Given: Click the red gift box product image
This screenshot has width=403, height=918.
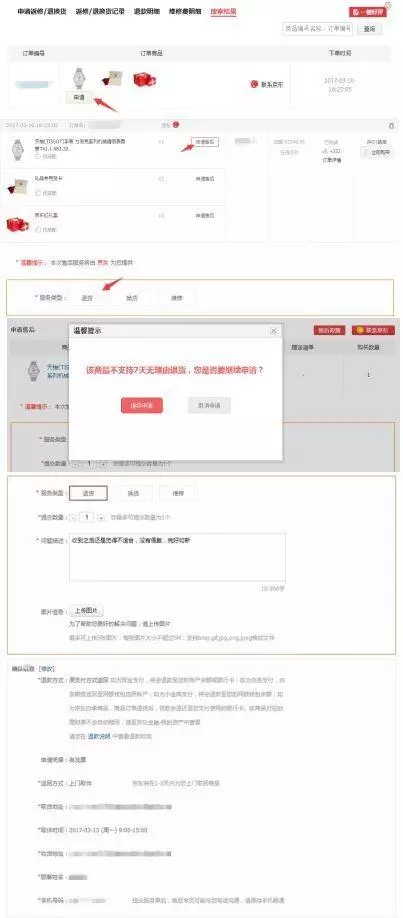Looking at the screenshot, I should pos(144,80).
